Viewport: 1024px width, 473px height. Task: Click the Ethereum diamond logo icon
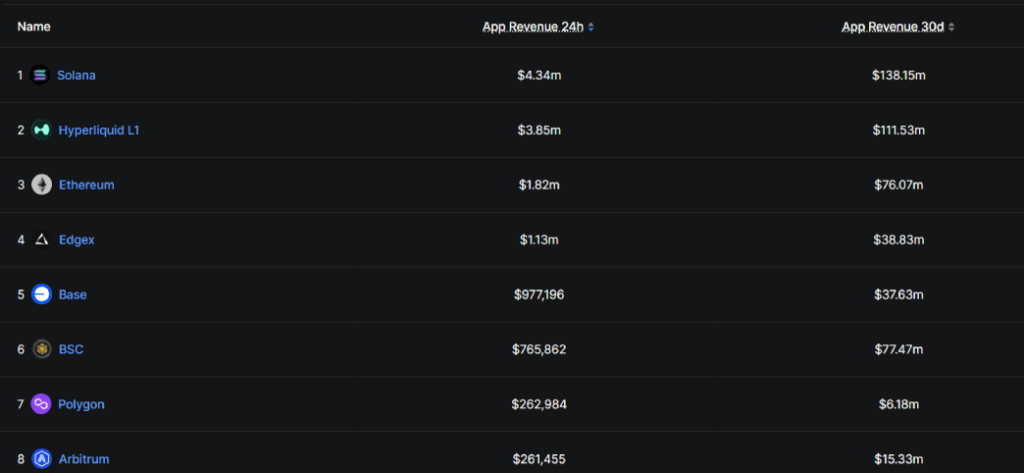coord(41,185)
